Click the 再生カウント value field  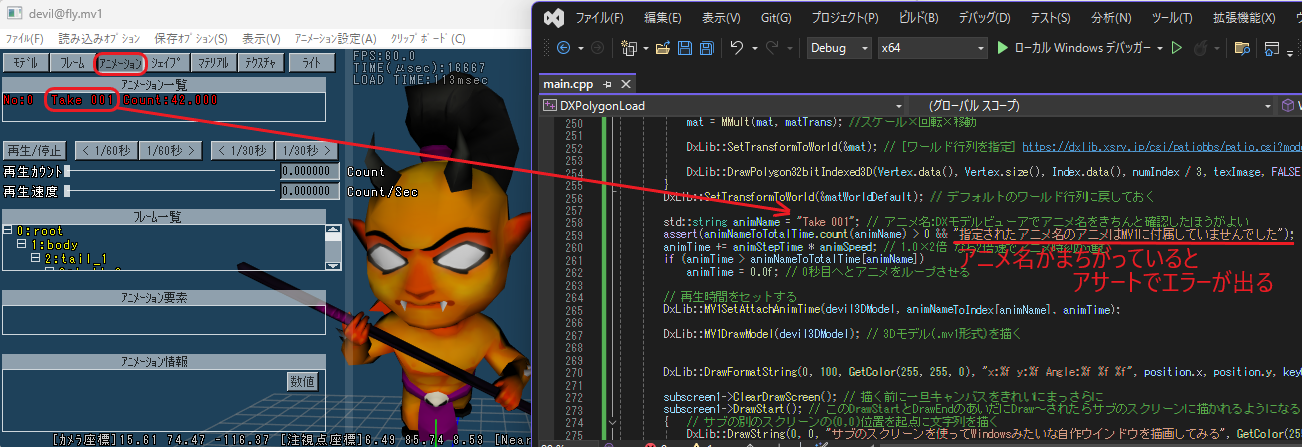click(311, 172)
